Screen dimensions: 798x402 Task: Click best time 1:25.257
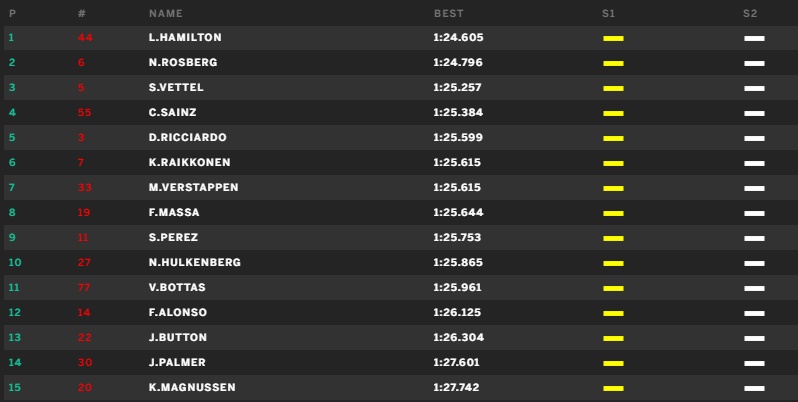coord(457,88)
